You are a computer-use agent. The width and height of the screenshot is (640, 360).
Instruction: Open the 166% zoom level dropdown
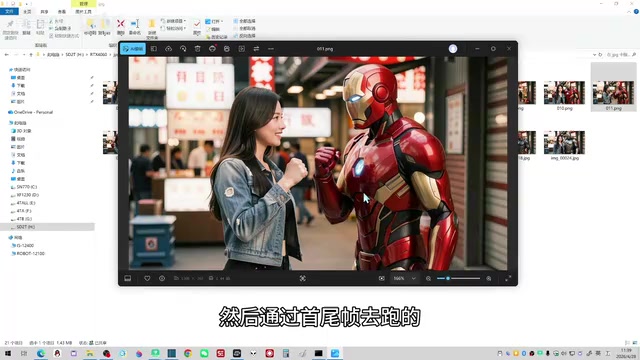[x=404, y=278]
